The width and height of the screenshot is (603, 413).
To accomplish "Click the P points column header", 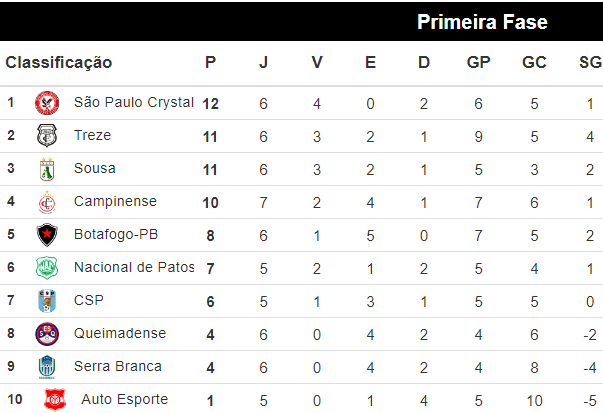I will 210,62.
